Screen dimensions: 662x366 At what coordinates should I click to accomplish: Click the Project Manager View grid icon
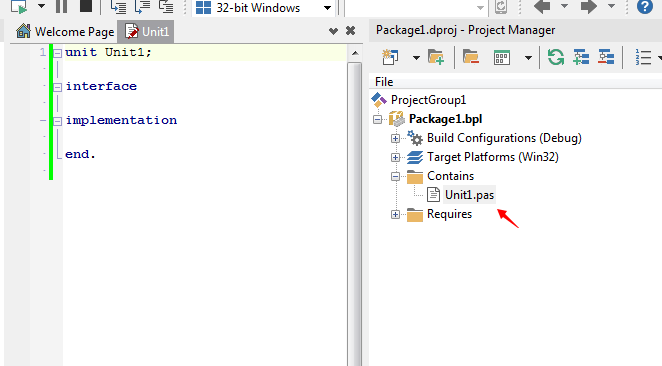pyautogui.click(x=502, y=58)
